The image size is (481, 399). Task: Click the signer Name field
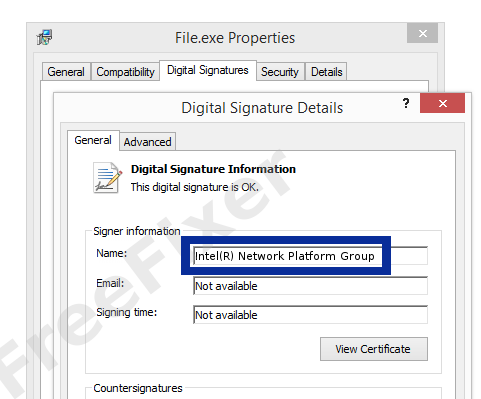pyautogui.click(x=310, y=256)
